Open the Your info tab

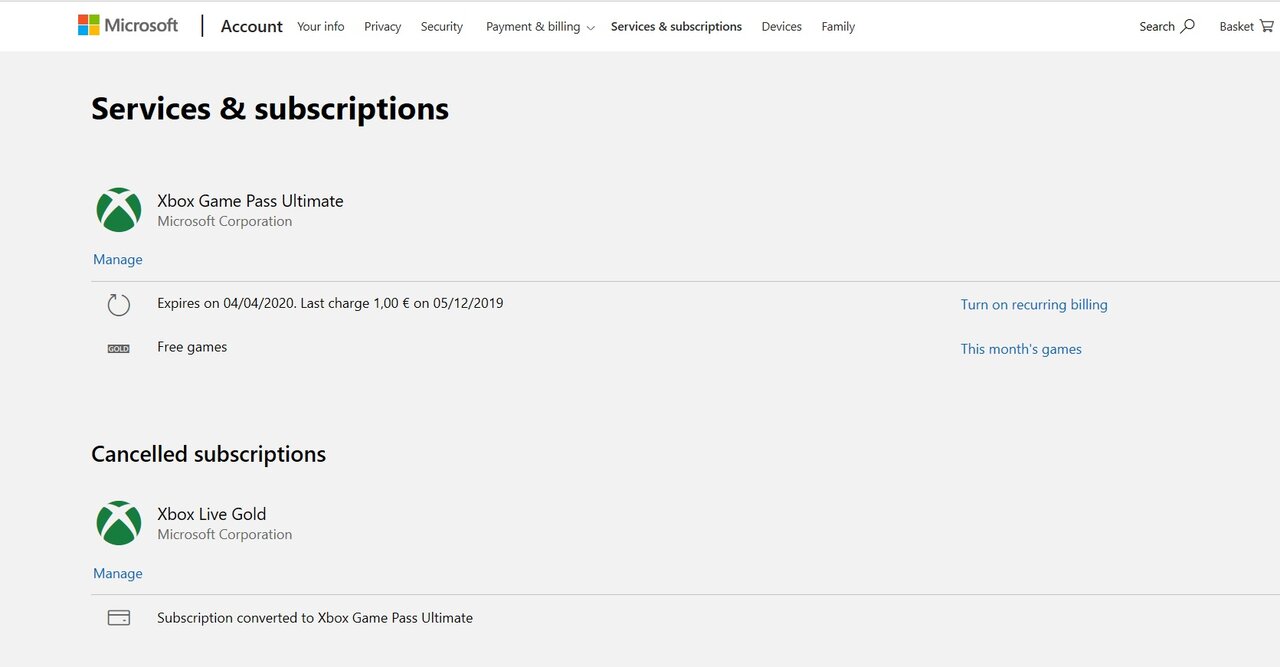320,27
